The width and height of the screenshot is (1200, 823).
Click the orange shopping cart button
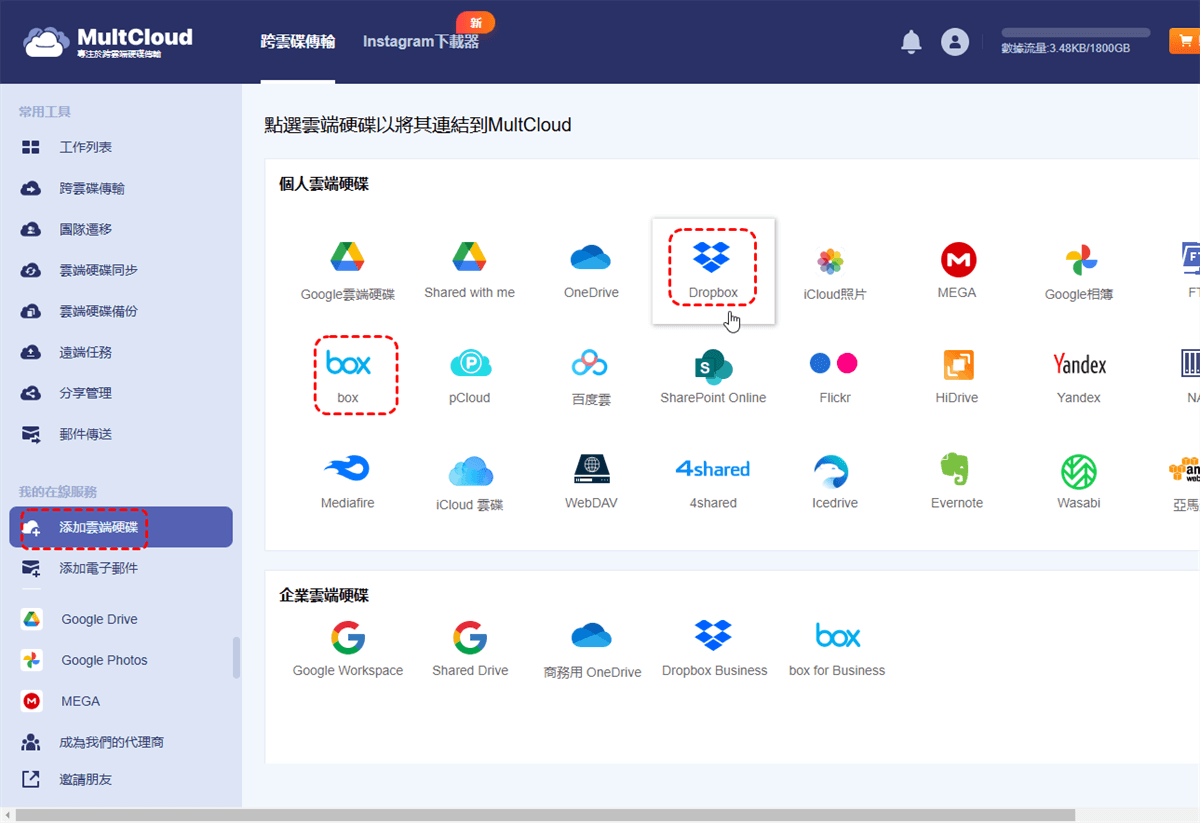pos(1185,41)
